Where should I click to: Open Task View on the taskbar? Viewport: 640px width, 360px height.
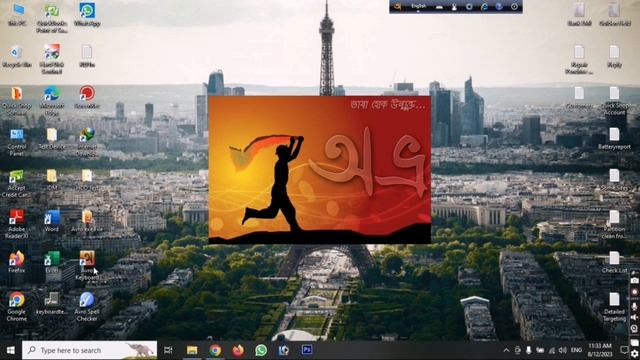tap(168, 350)
